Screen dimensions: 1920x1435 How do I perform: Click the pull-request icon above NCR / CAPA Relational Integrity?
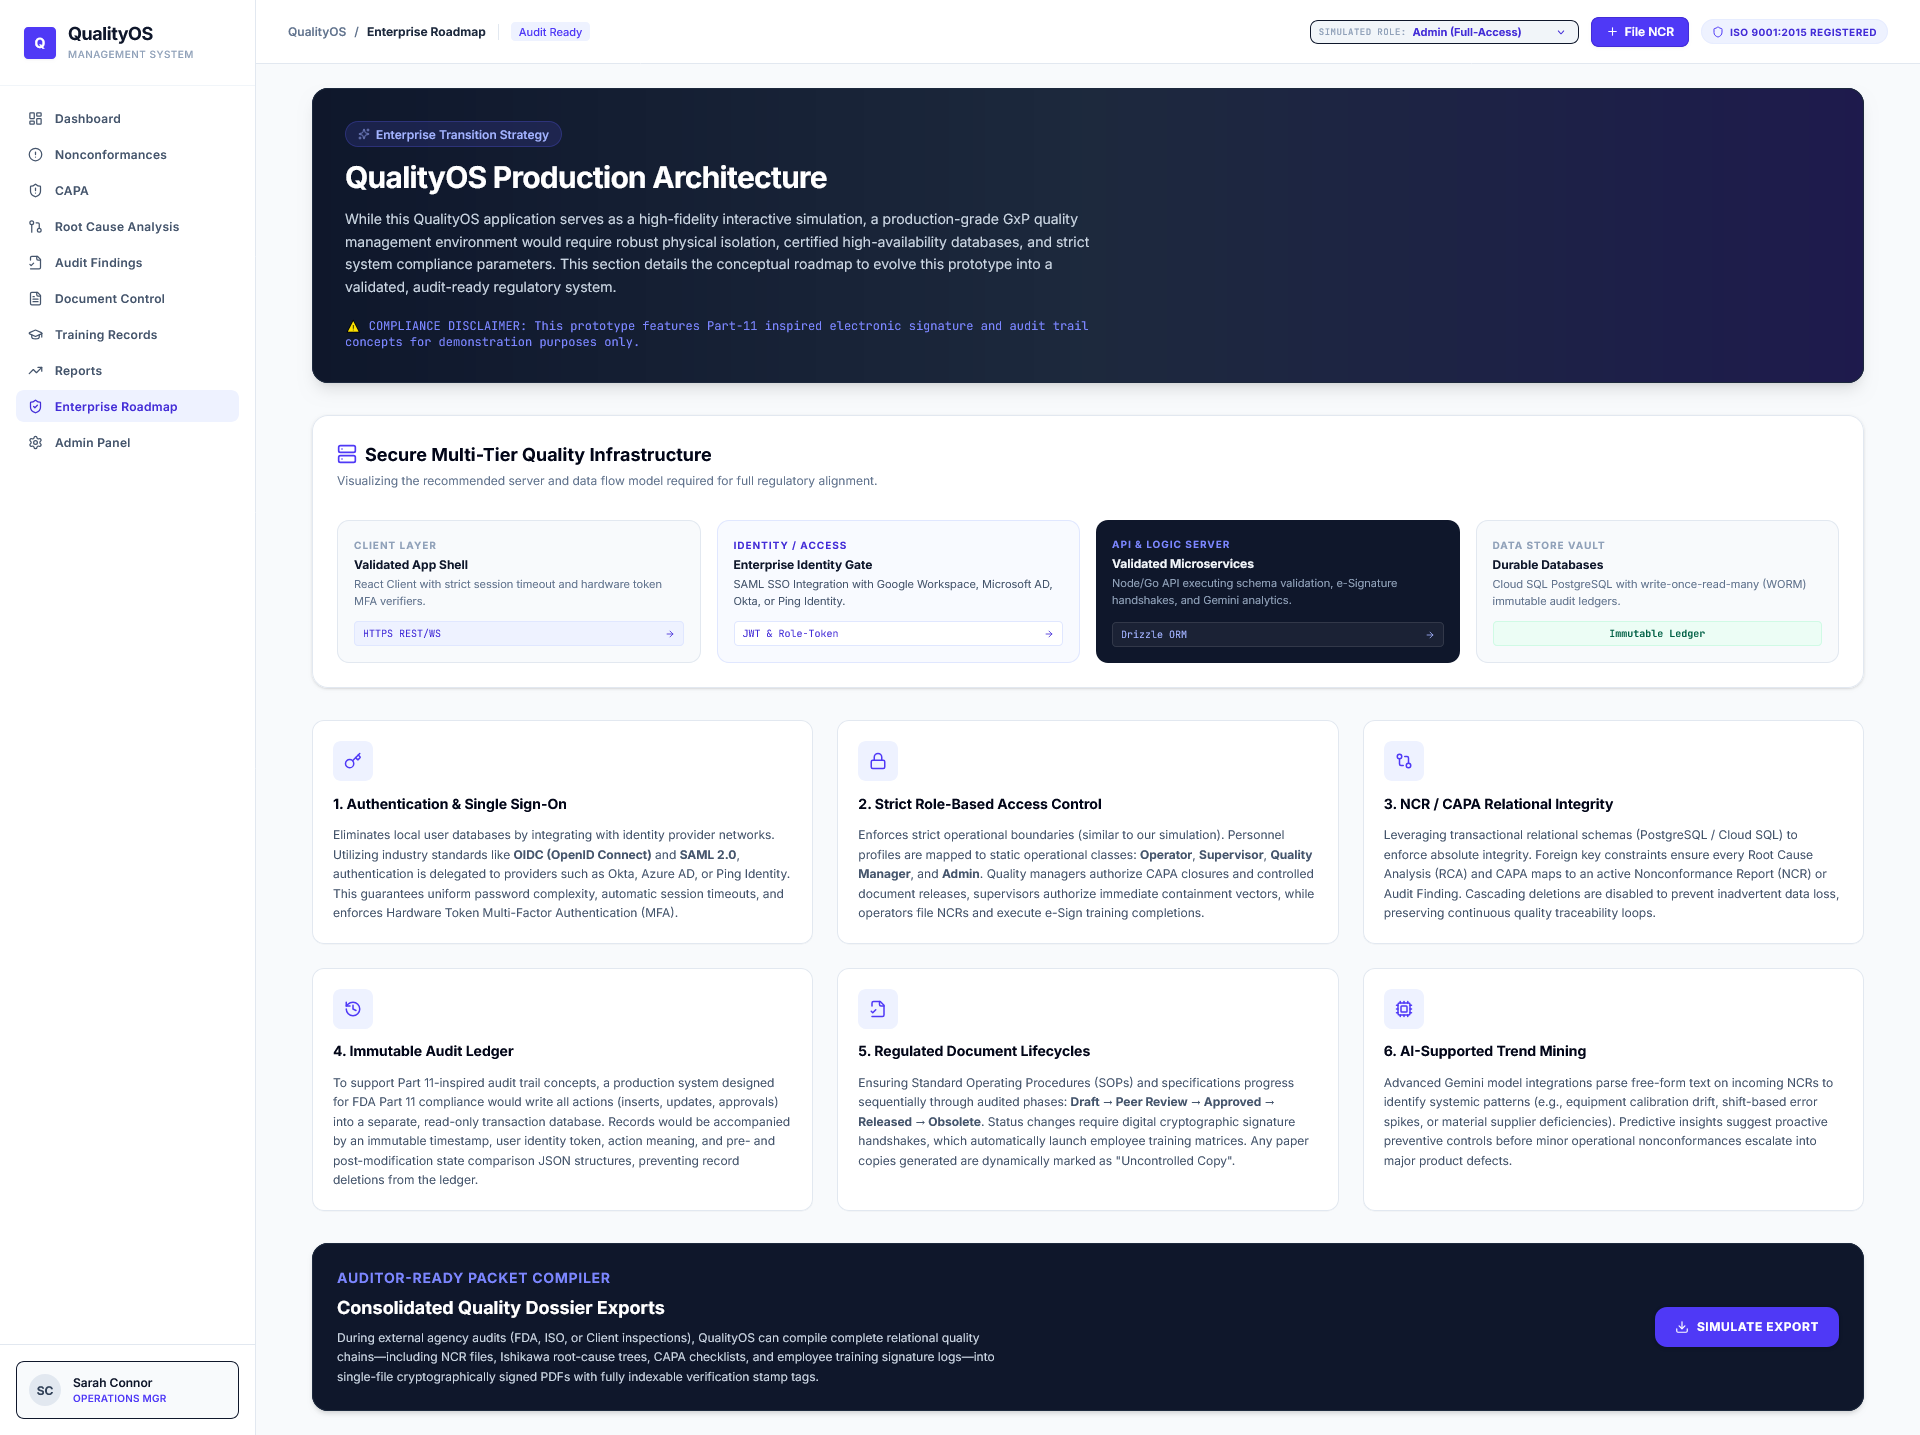click(1404, 761)
